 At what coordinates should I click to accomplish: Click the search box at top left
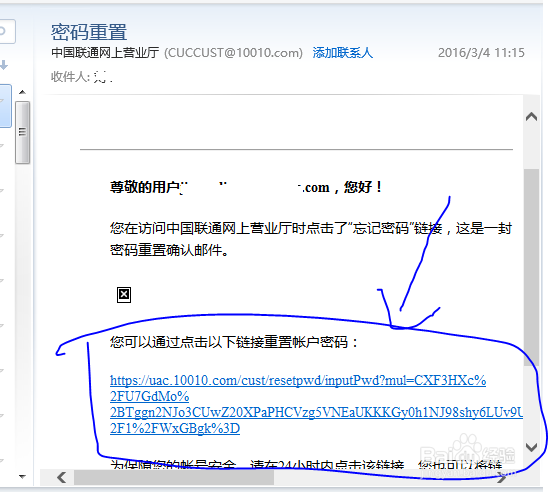(x=7, y=31)
